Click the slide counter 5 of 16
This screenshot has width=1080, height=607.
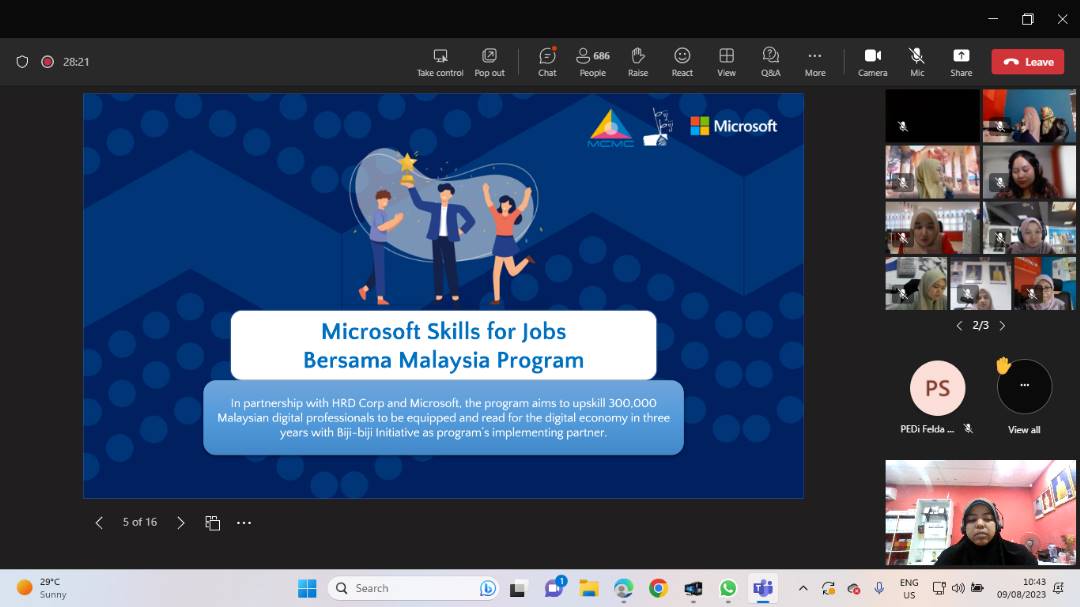point(140,522)
